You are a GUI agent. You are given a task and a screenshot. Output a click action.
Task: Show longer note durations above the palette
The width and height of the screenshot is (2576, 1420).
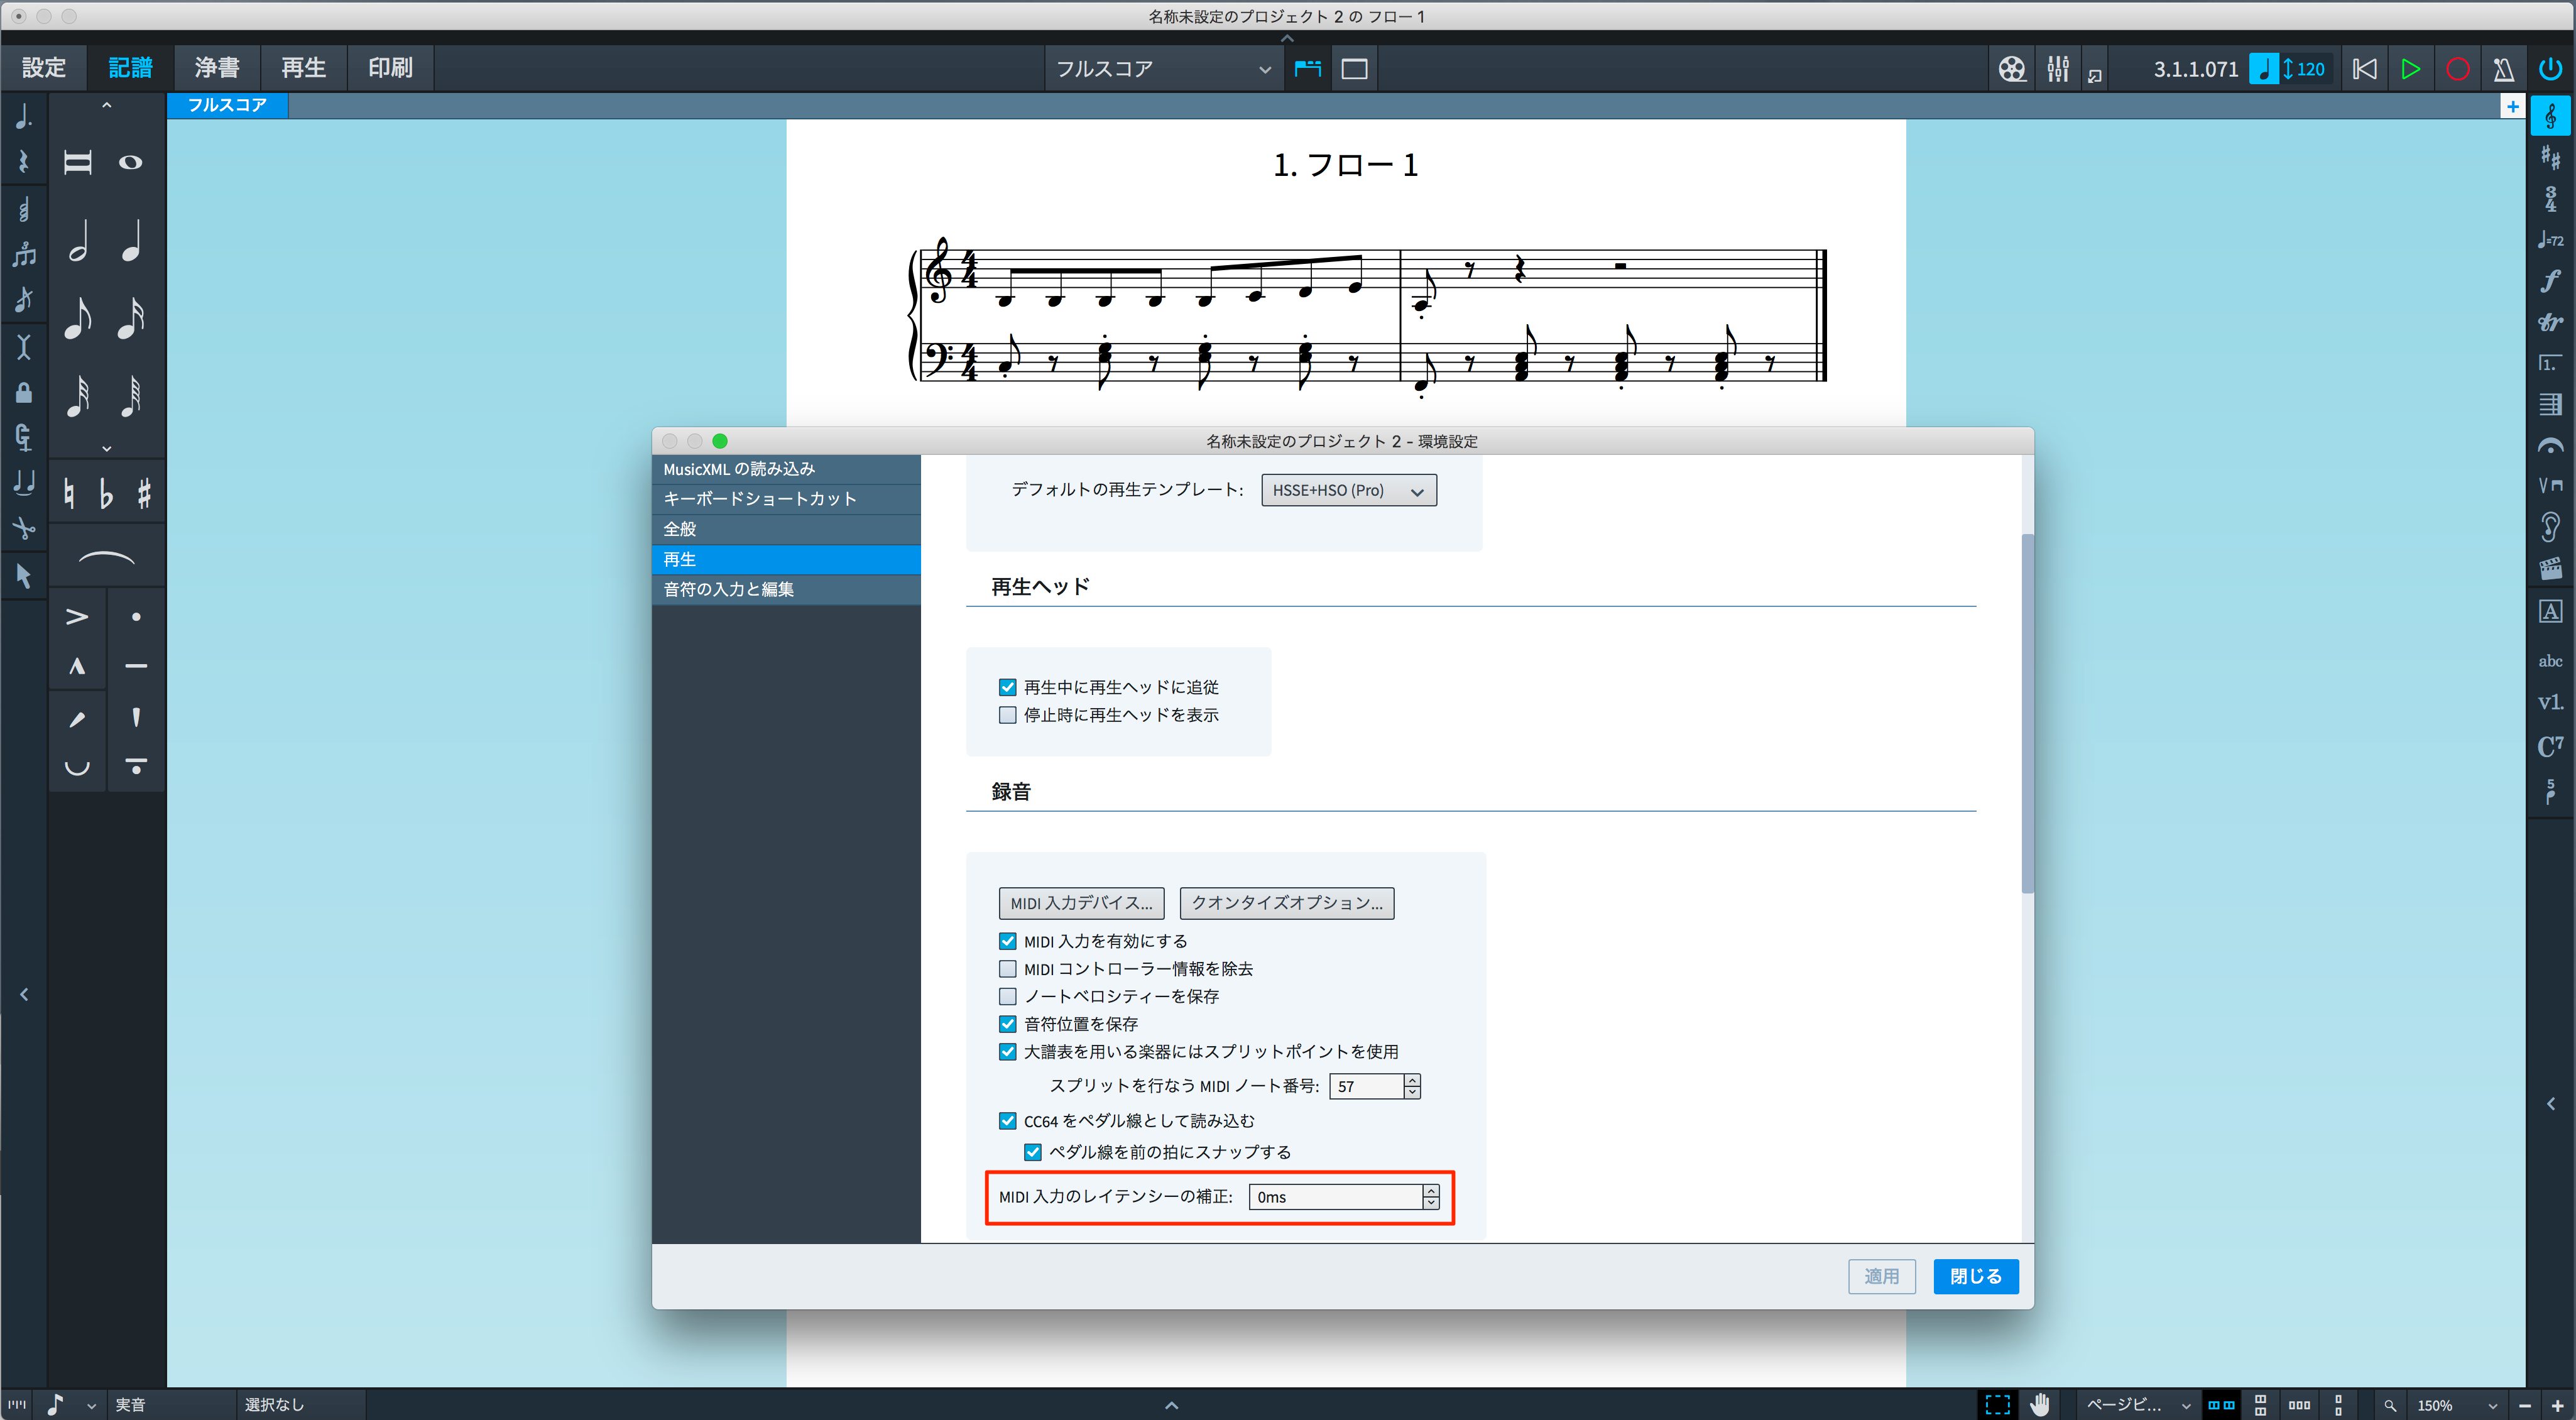pyautogui.click(x=107, y=105)
